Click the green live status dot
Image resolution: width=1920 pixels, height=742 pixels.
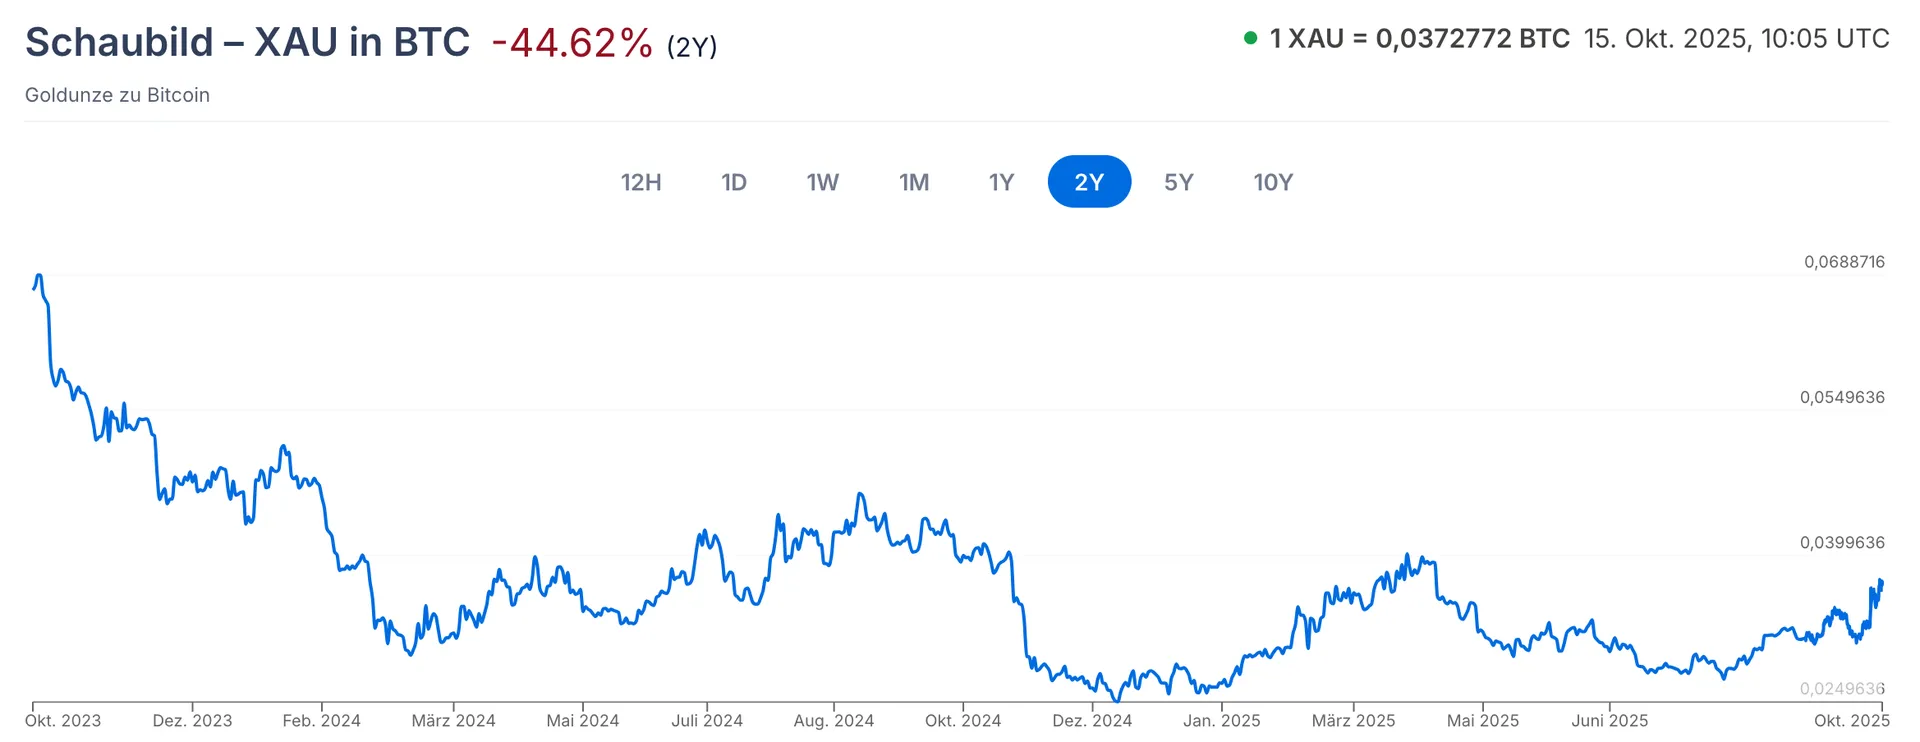coord(1250,39)
